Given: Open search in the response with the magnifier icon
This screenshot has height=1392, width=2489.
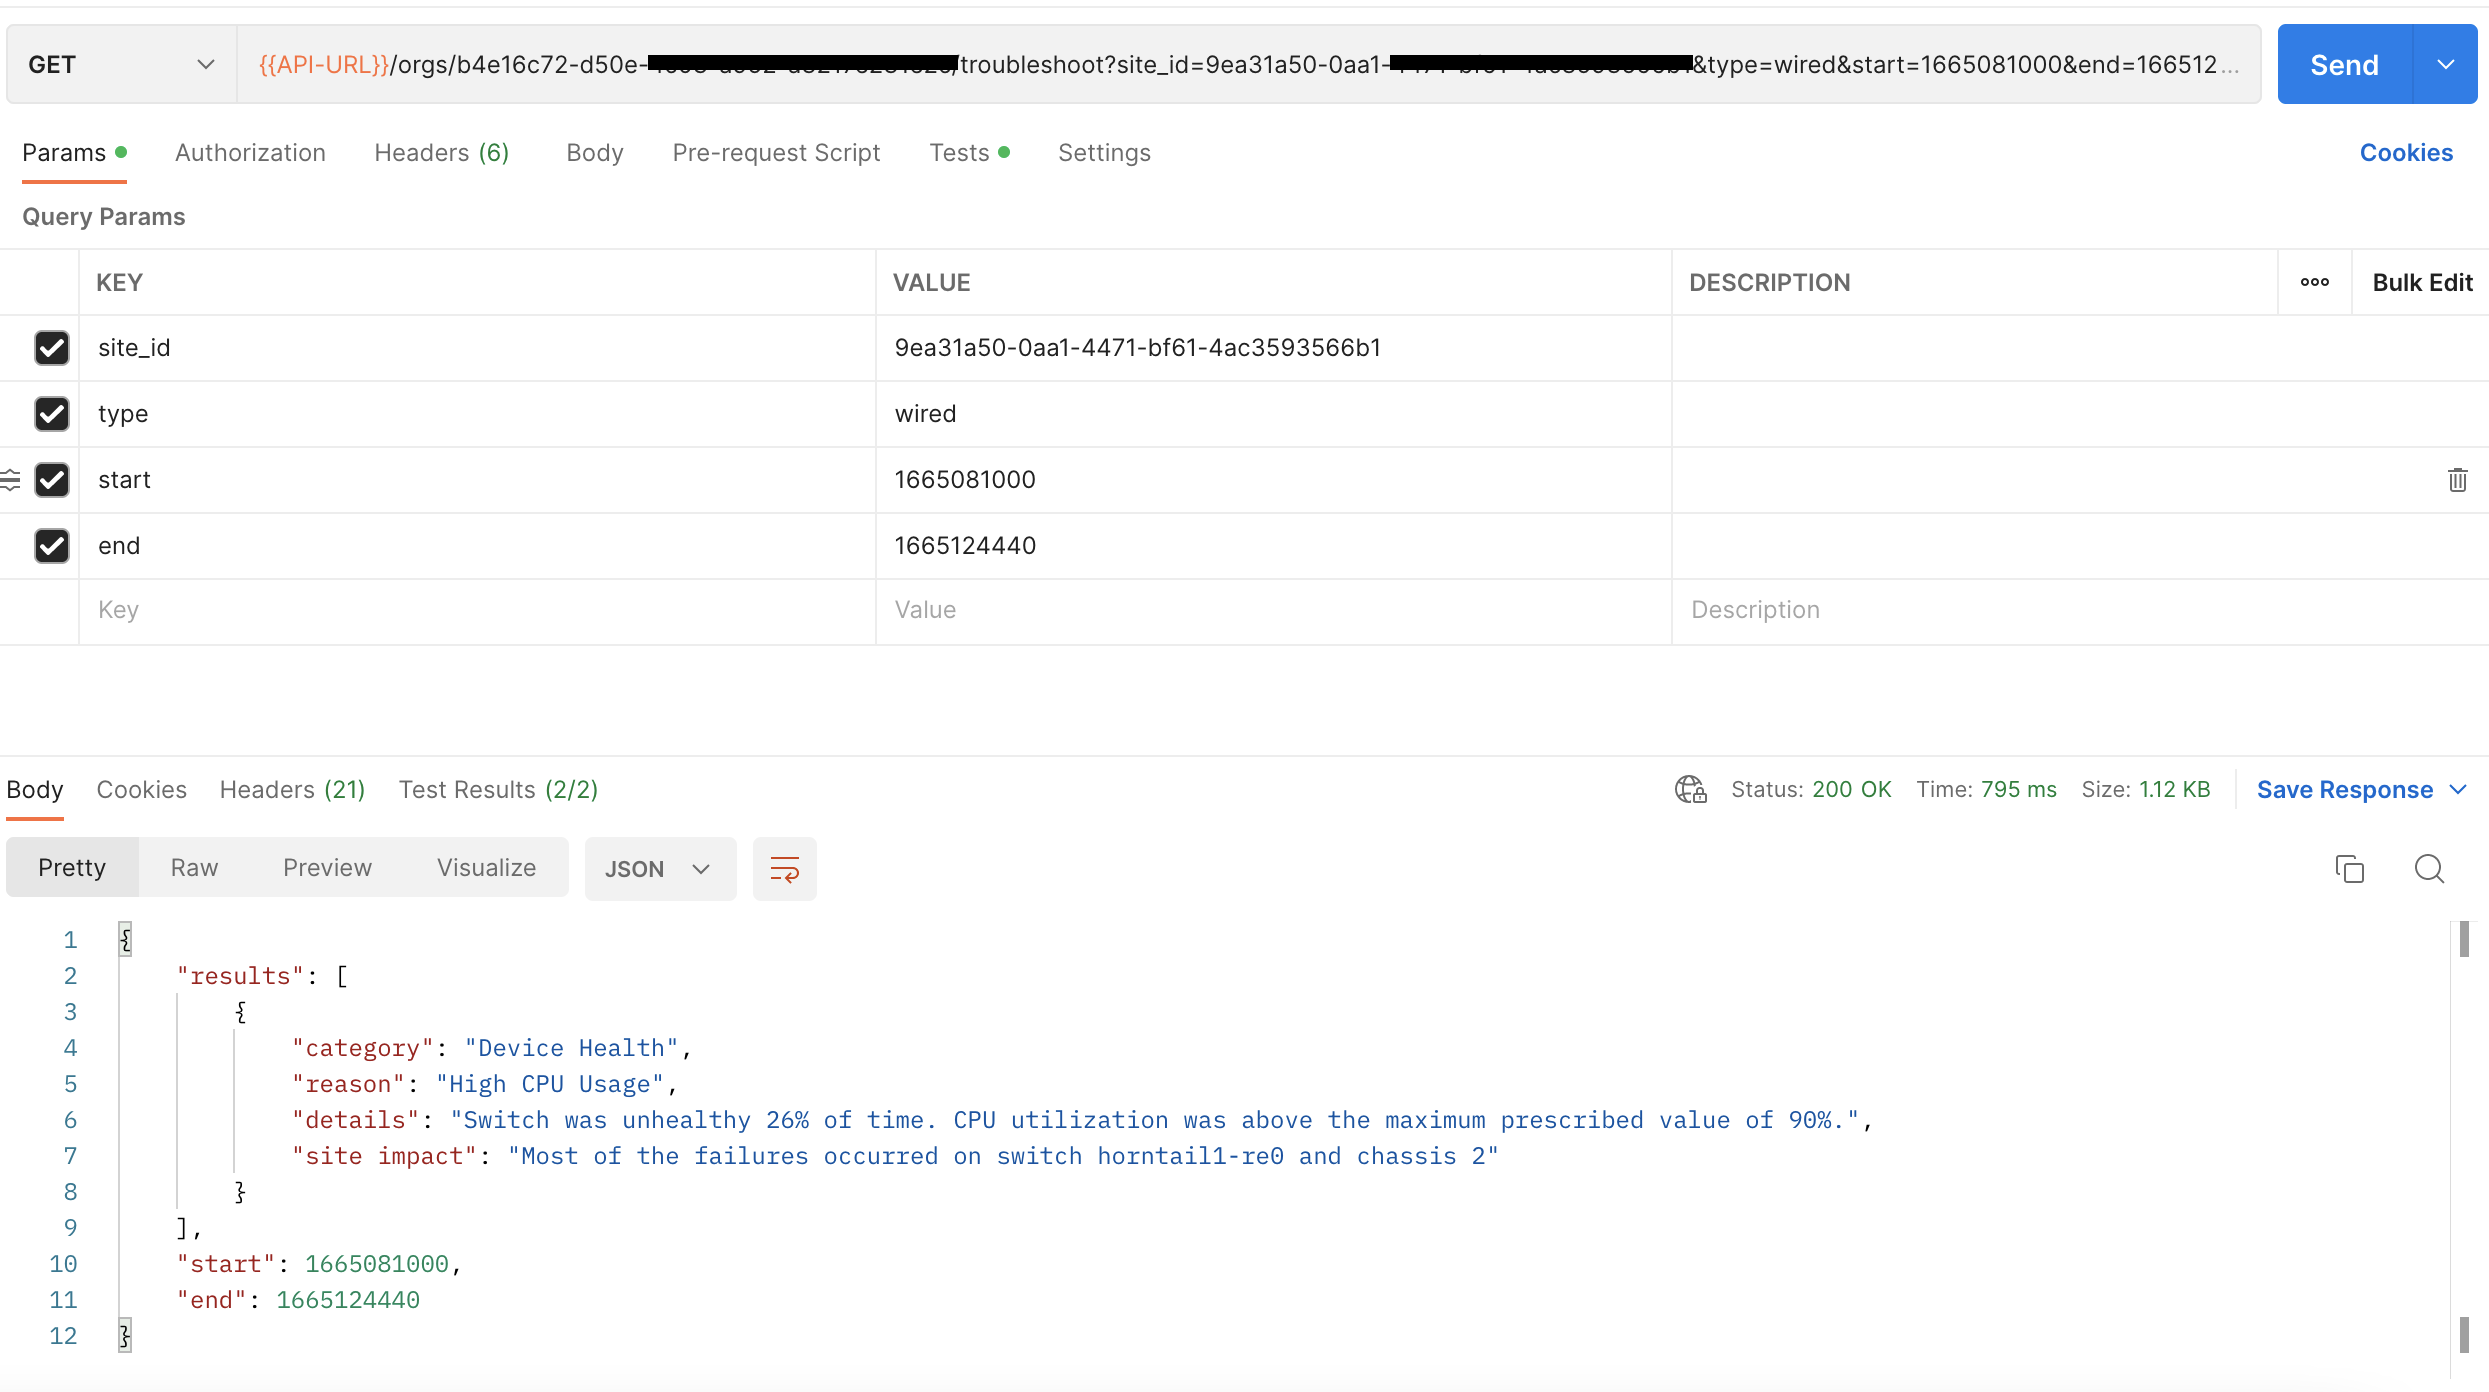Looking at the screenshot, I should point(2428,868).
